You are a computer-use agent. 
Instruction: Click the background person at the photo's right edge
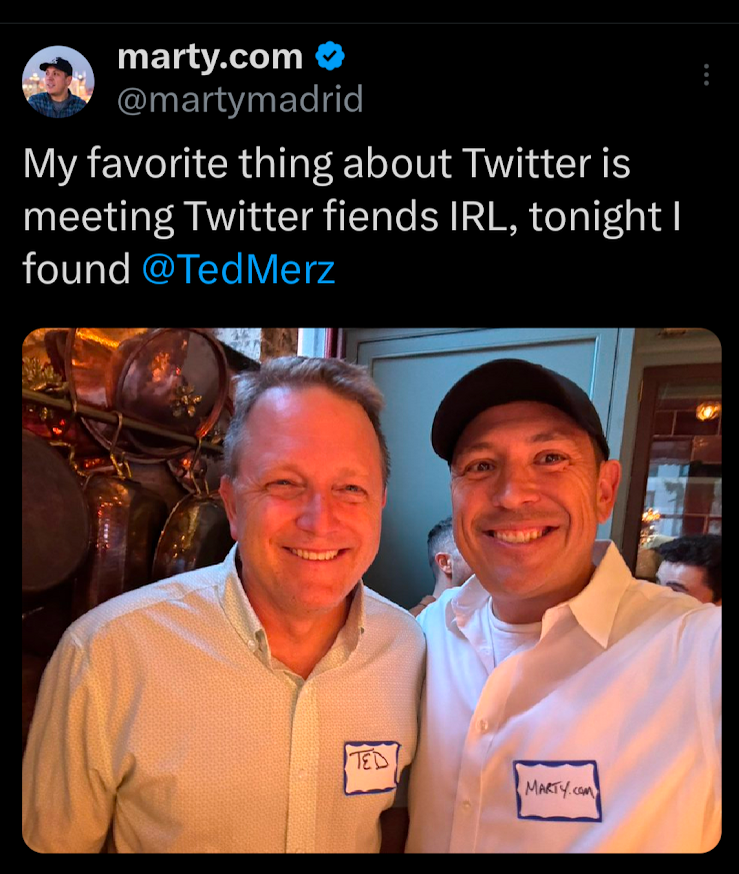tap(692, 569)
